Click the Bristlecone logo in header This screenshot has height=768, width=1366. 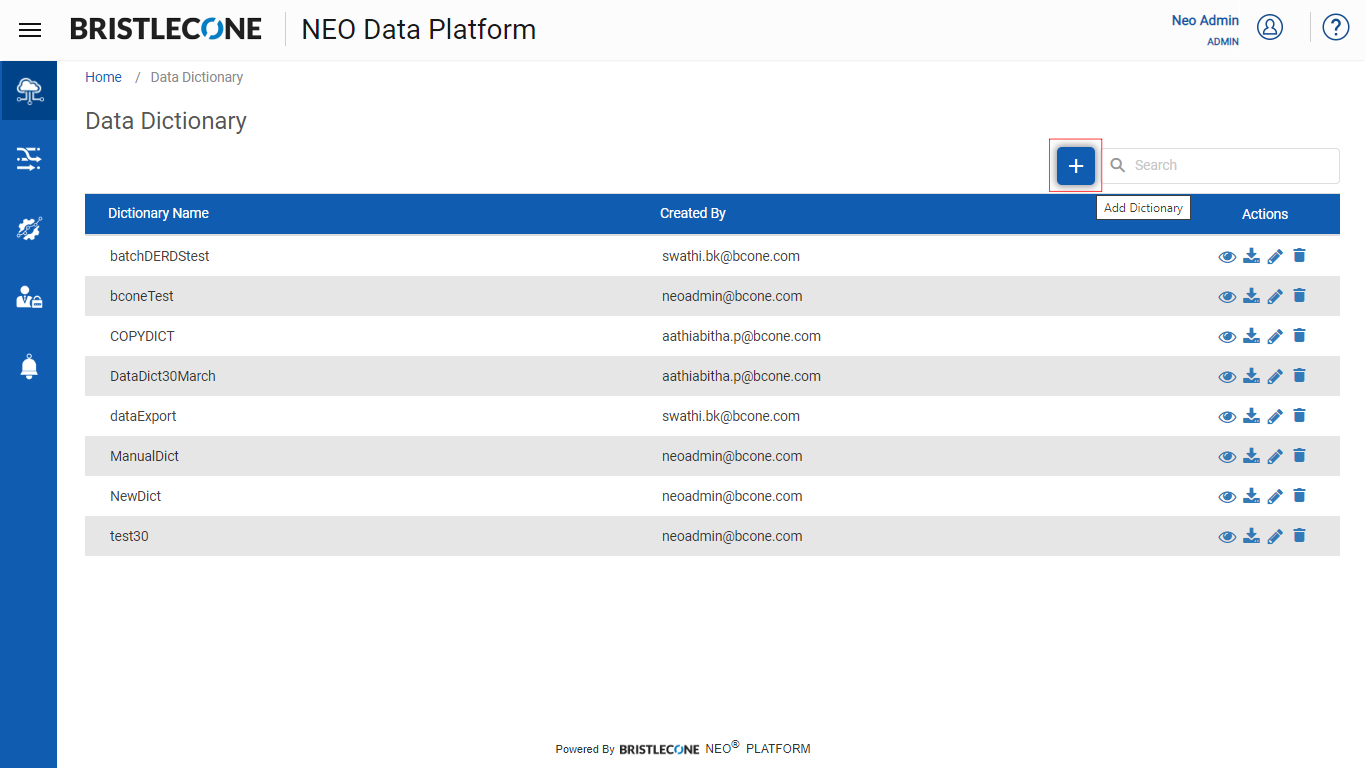coord(166,29)
